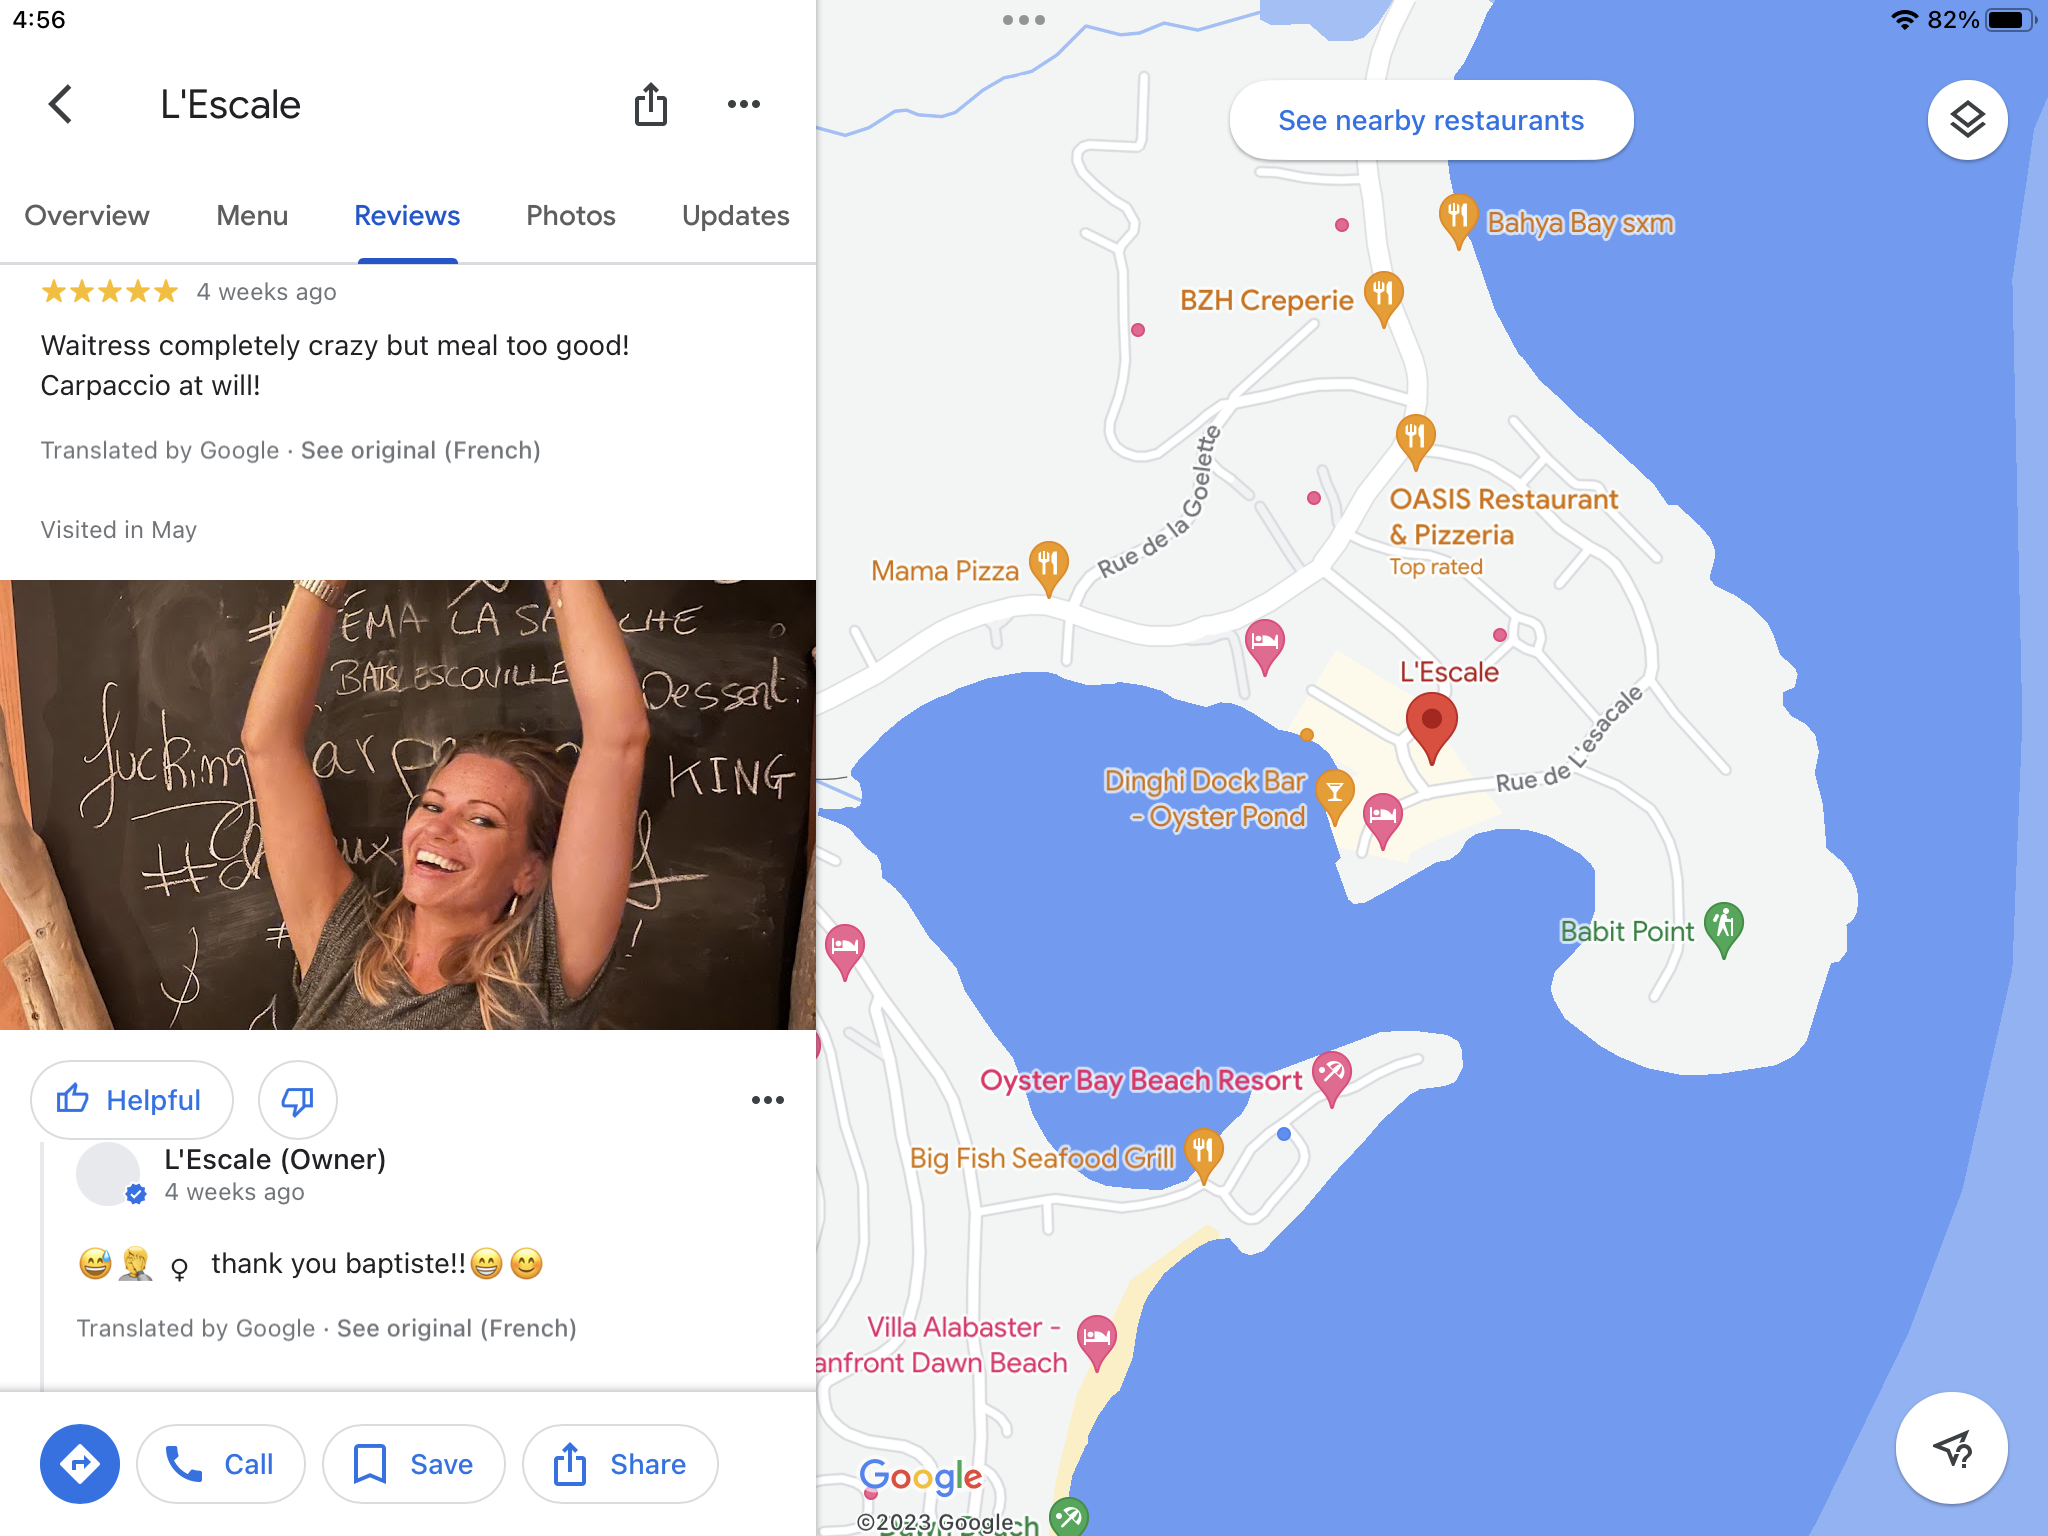Switch to the Photos tab
This screenshot has height=1536, width=2048.
click(570, 216)
